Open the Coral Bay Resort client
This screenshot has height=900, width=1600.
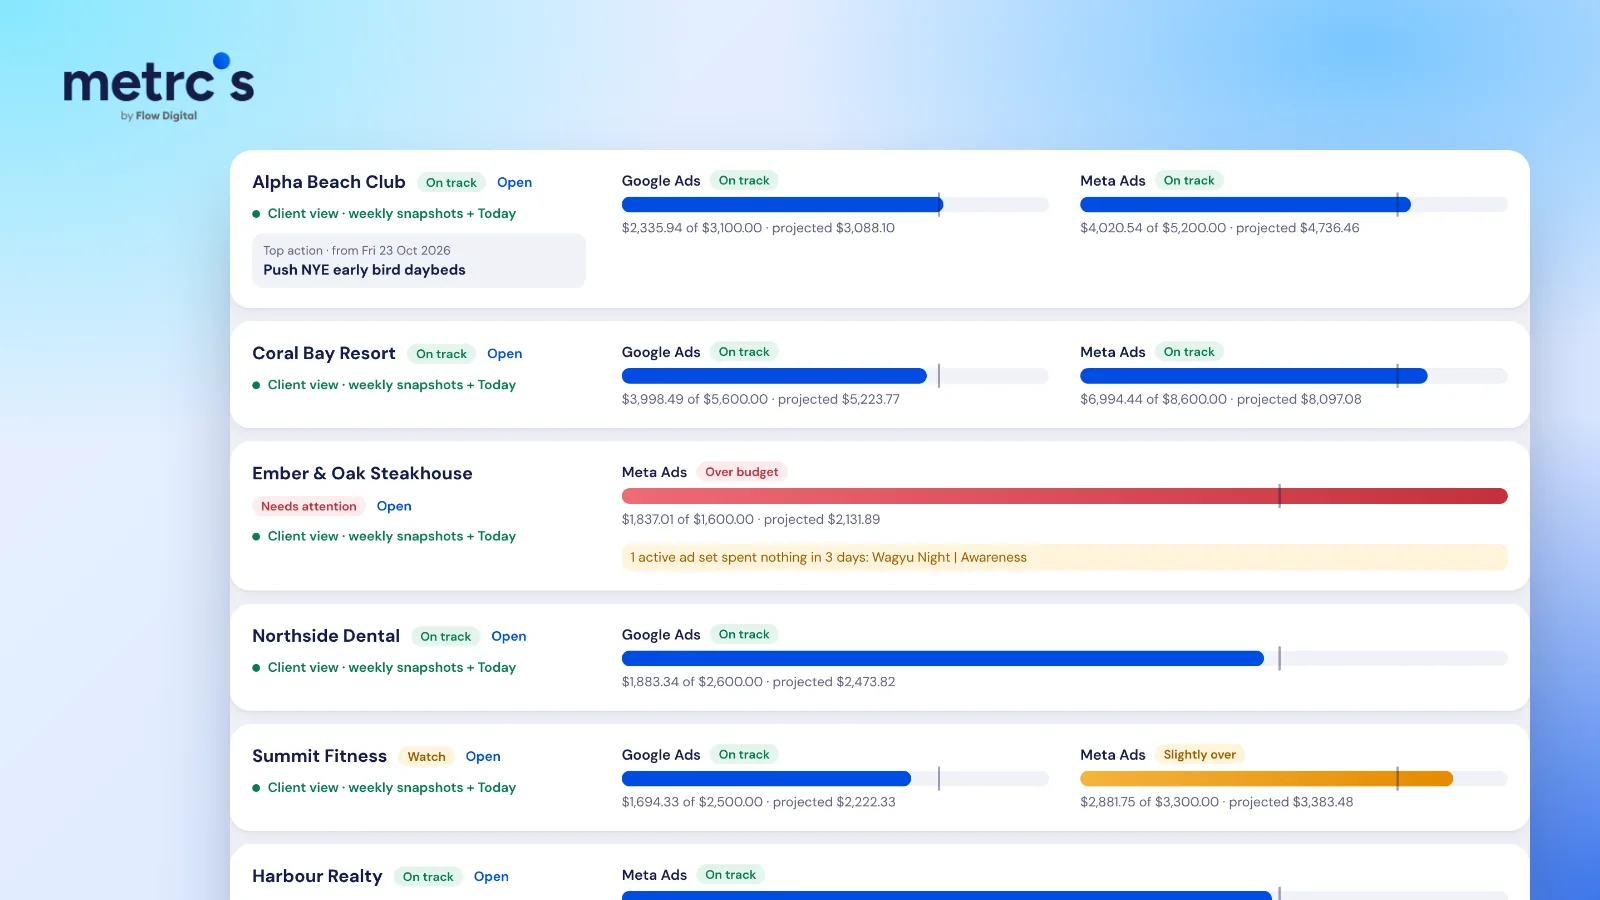(x=504, y=354)
